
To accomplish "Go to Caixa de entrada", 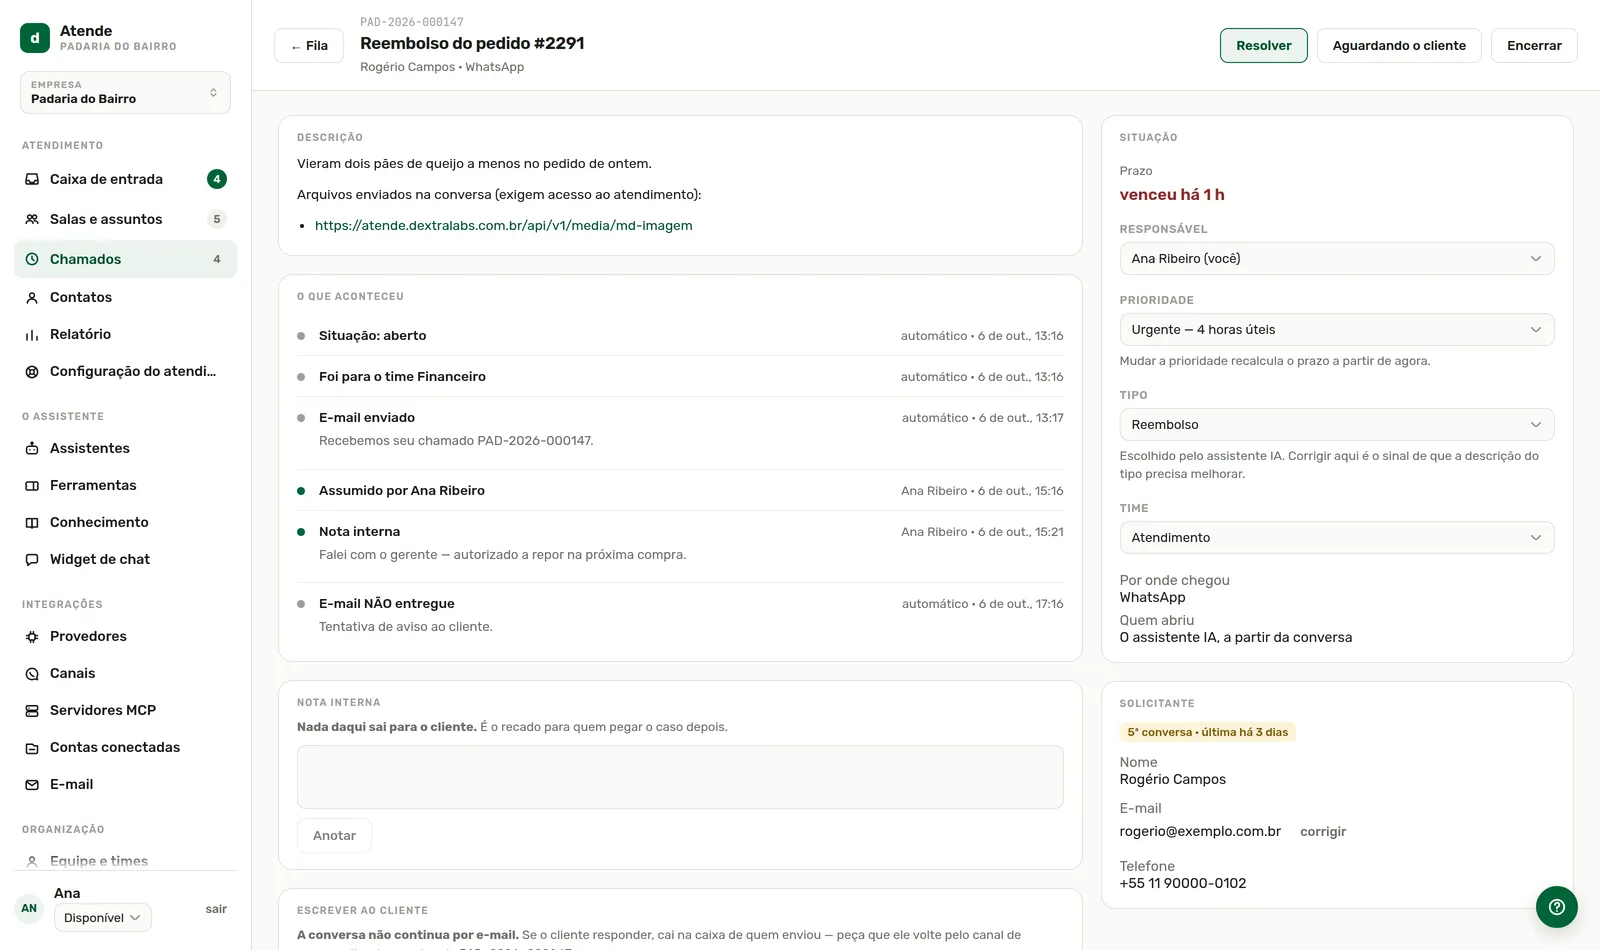I will click(125, 179).
